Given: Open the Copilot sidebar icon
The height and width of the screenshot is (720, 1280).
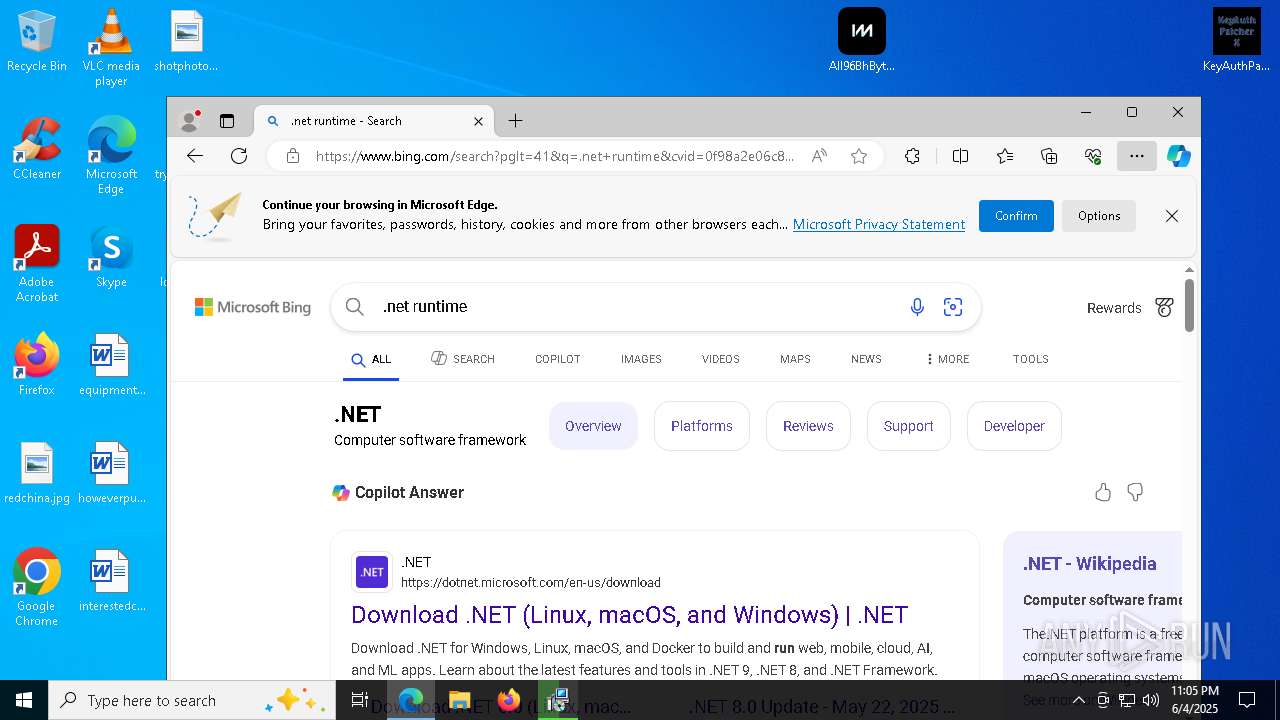Looking at the screenshot, I should pos(1179,156).
